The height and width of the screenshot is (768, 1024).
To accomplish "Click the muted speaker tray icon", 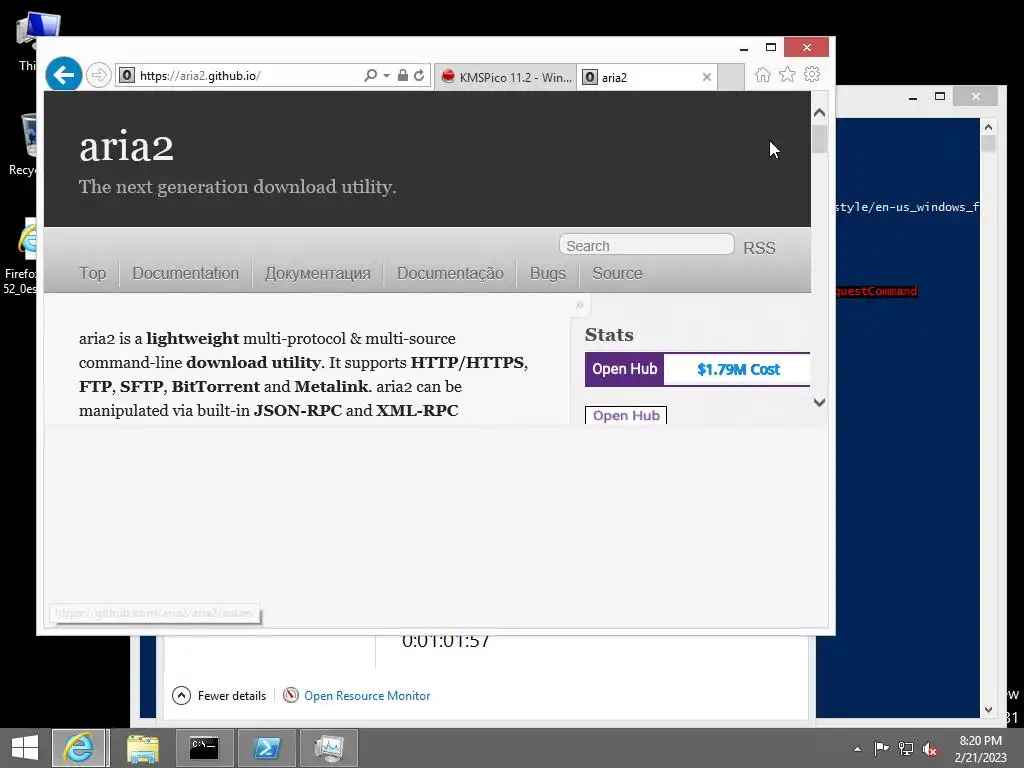I will (x=930, y=748).
